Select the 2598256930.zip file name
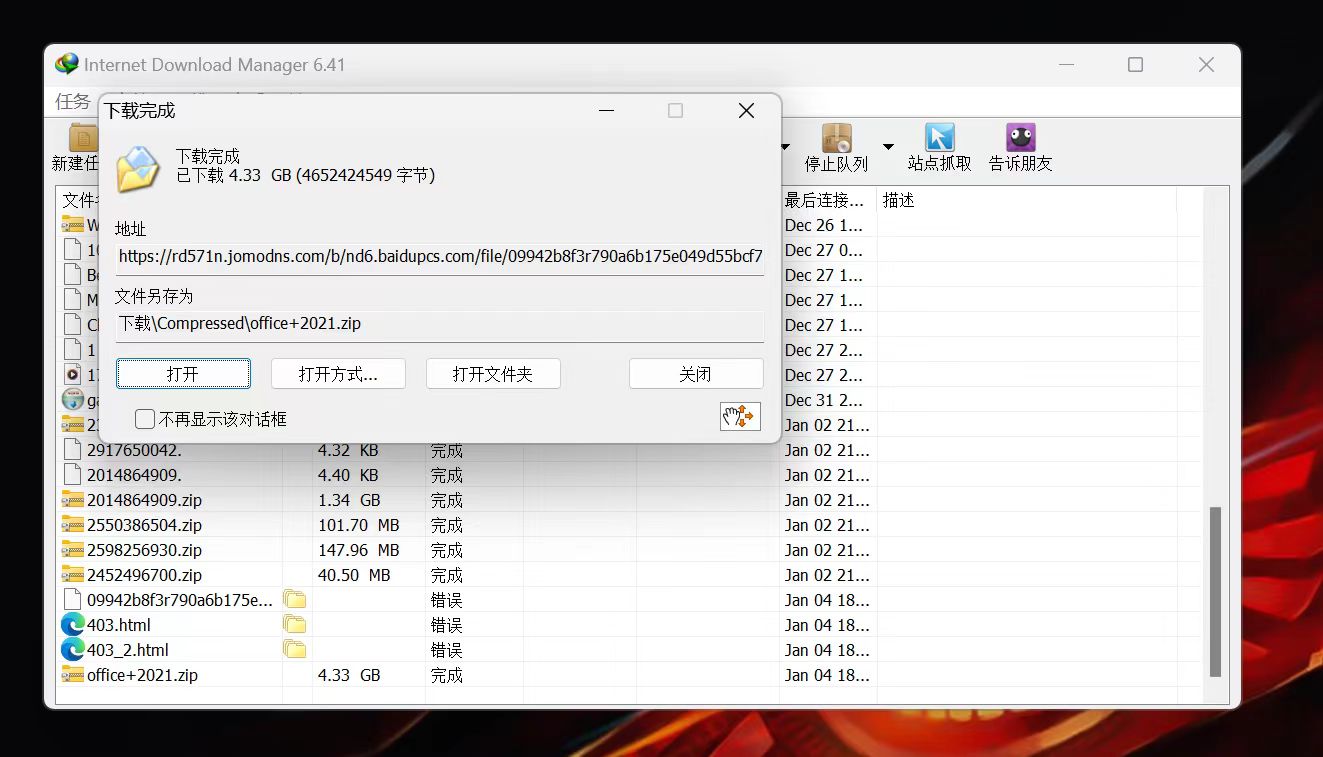Screen dimensions: 1323x757 [144, 550]
